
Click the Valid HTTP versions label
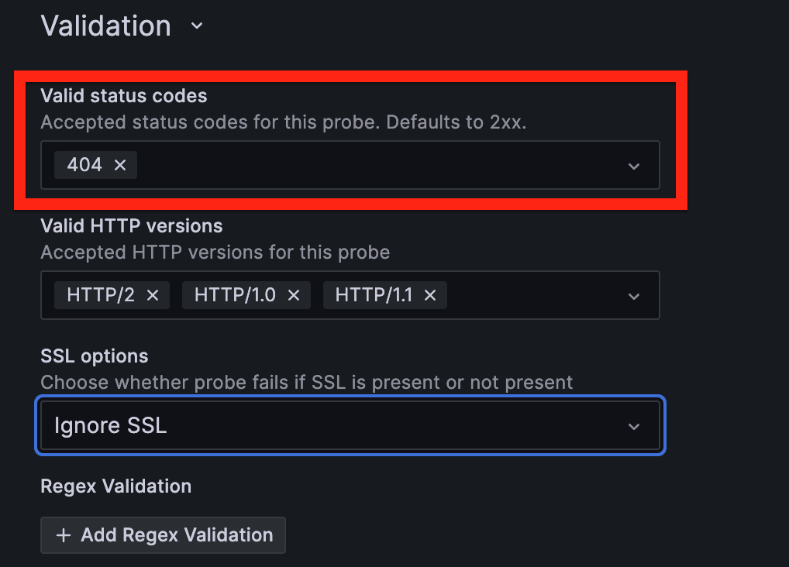tap(131, 226)
